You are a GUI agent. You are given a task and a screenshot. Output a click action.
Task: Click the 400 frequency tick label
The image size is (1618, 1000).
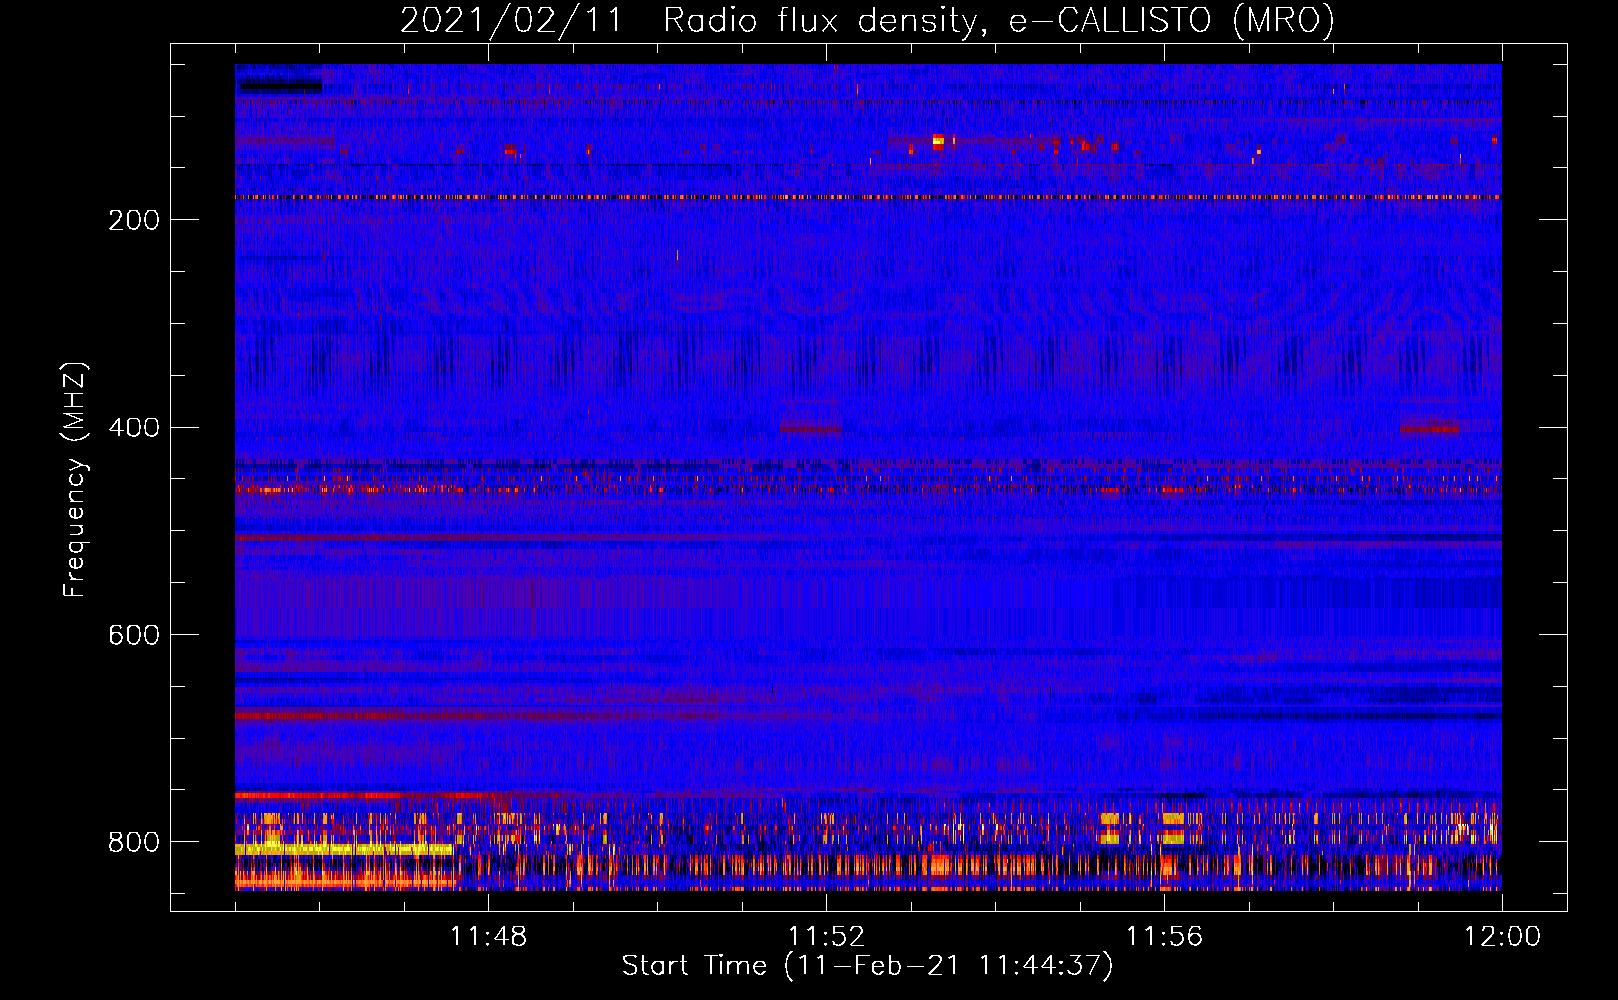click(x=134, y=428)
